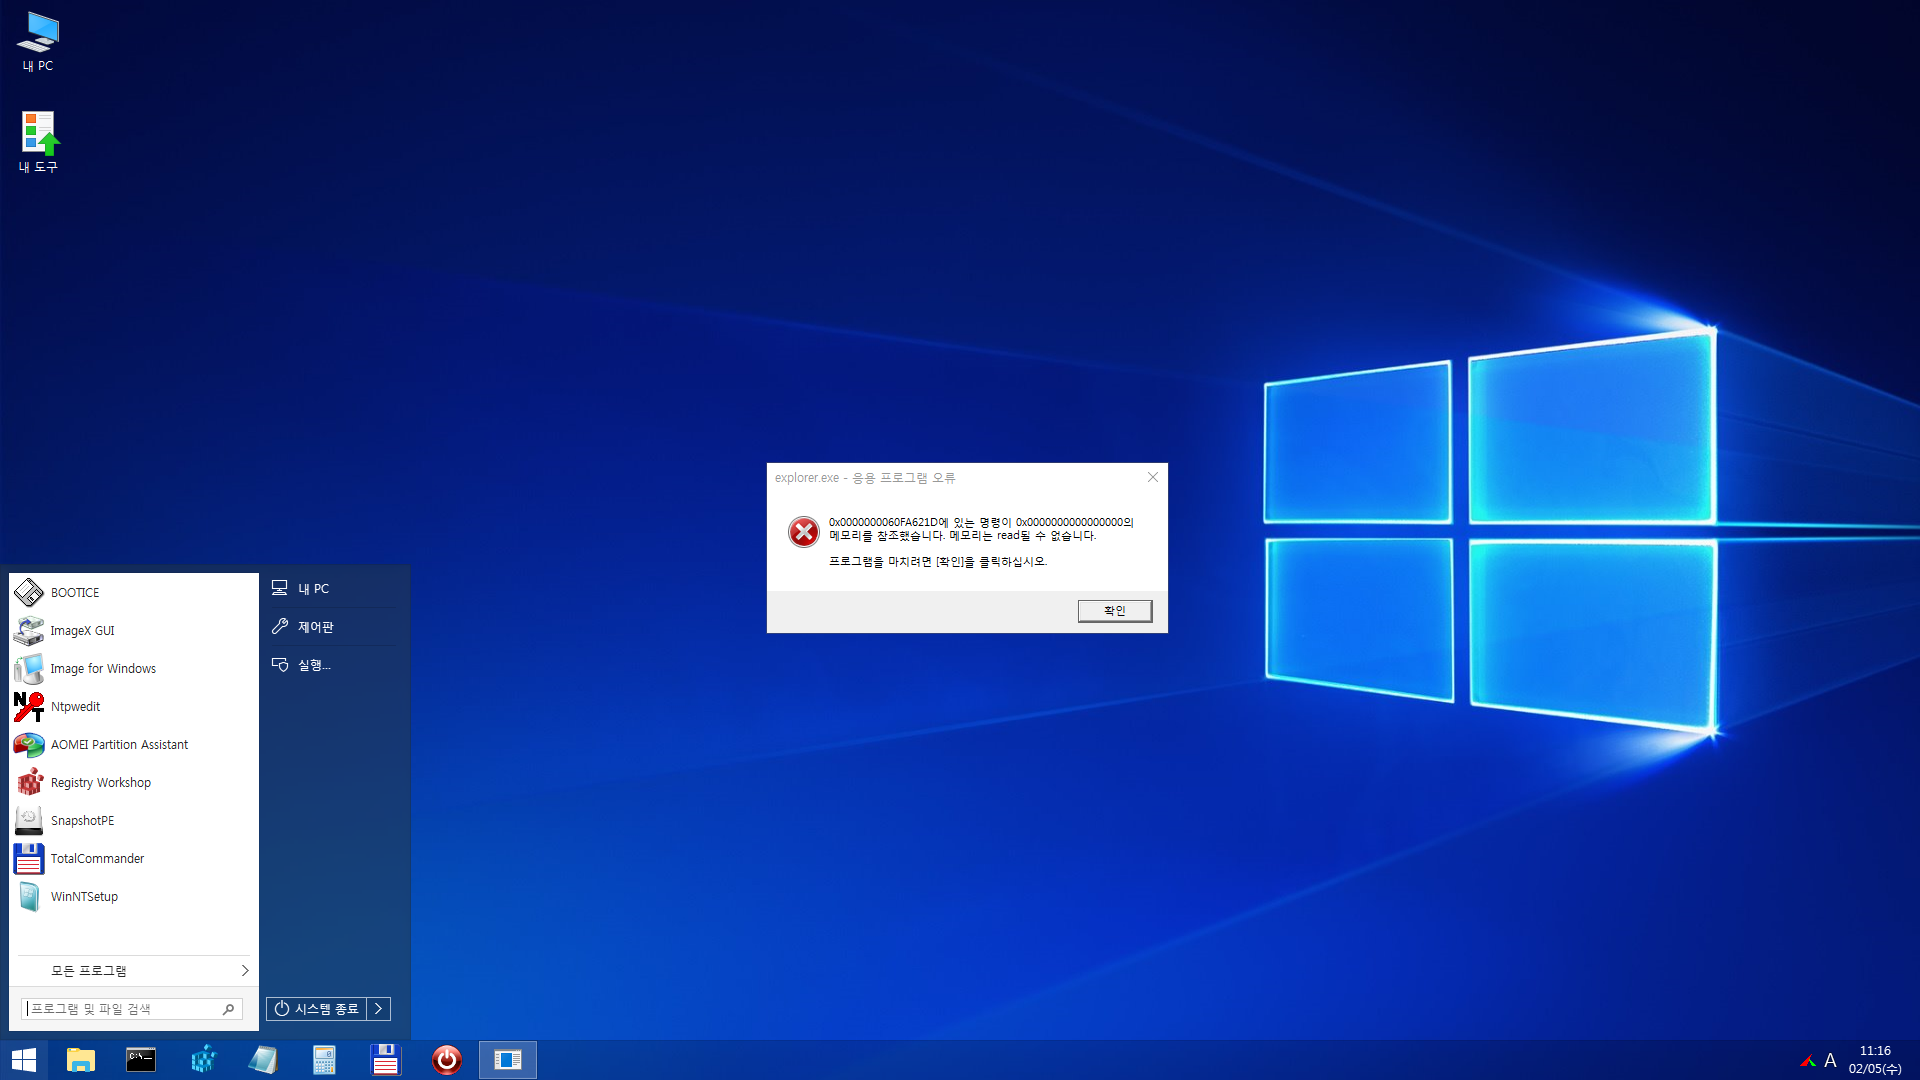Open the command prompt taskbar icon
The image size is (1920, 1080).
click(x=141, y=1060)
